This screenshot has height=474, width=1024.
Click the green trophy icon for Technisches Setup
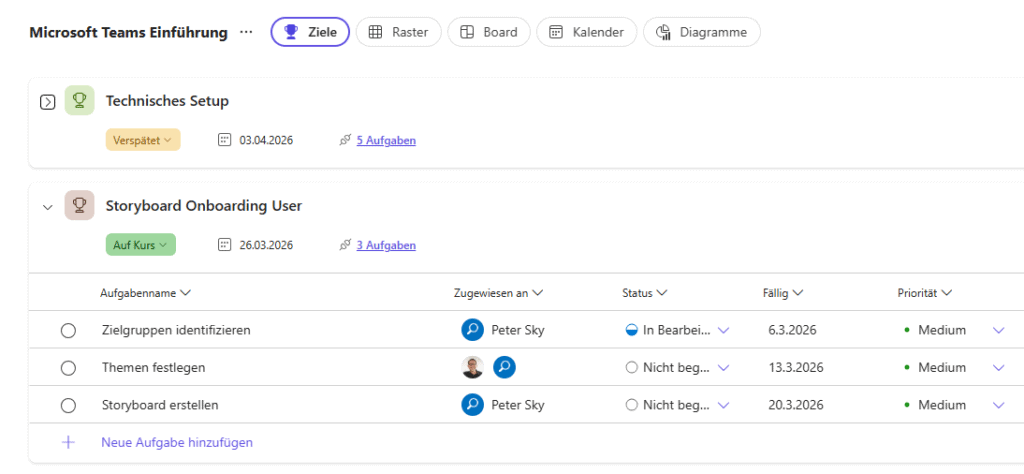(79, 100)
